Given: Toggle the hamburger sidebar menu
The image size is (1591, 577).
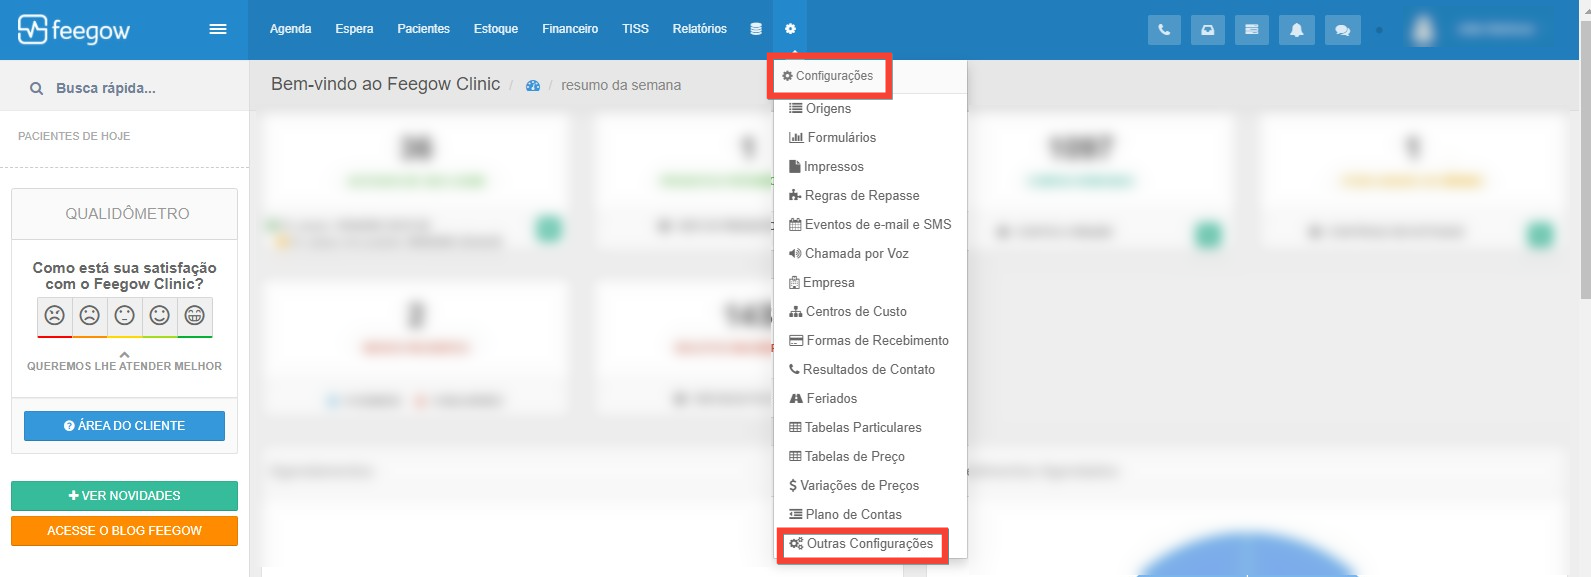Looking at the screenshot, I should click(217, 29).
